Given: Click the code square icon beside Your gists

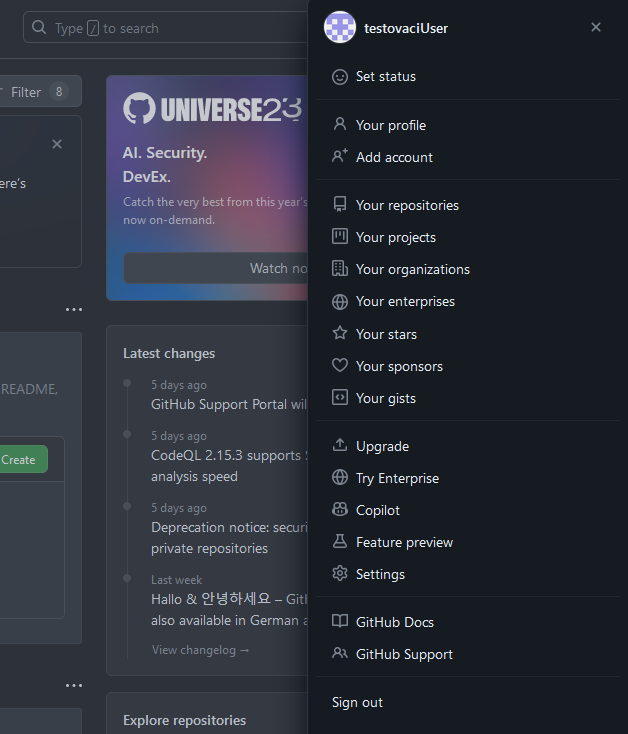Looking at the screenshot, I should tap(340, 397).
